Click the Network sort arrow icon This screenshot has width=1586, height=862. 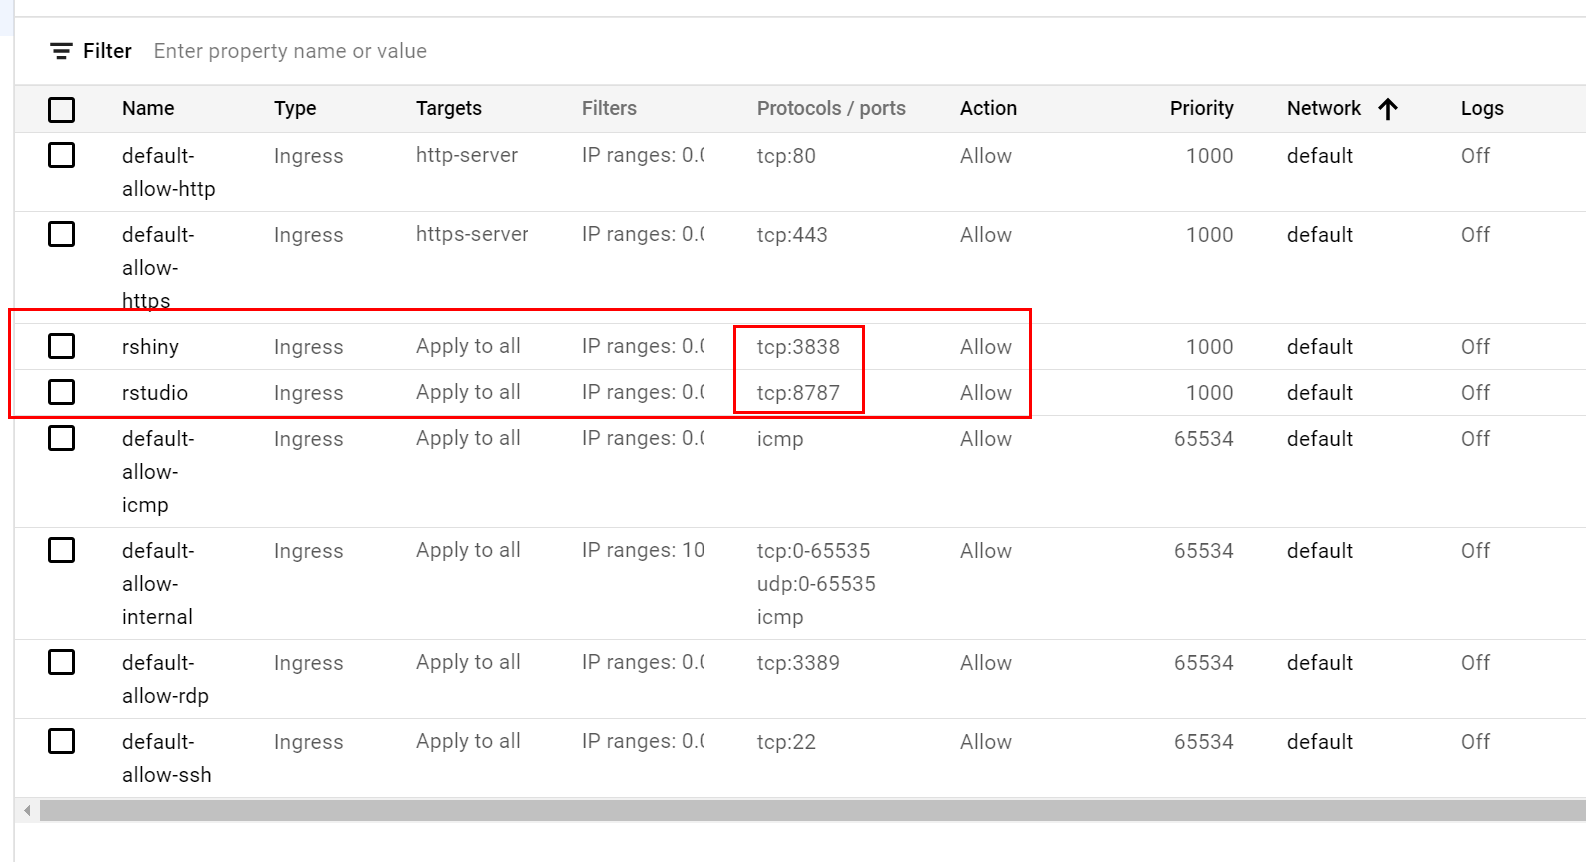point(1387,109)
